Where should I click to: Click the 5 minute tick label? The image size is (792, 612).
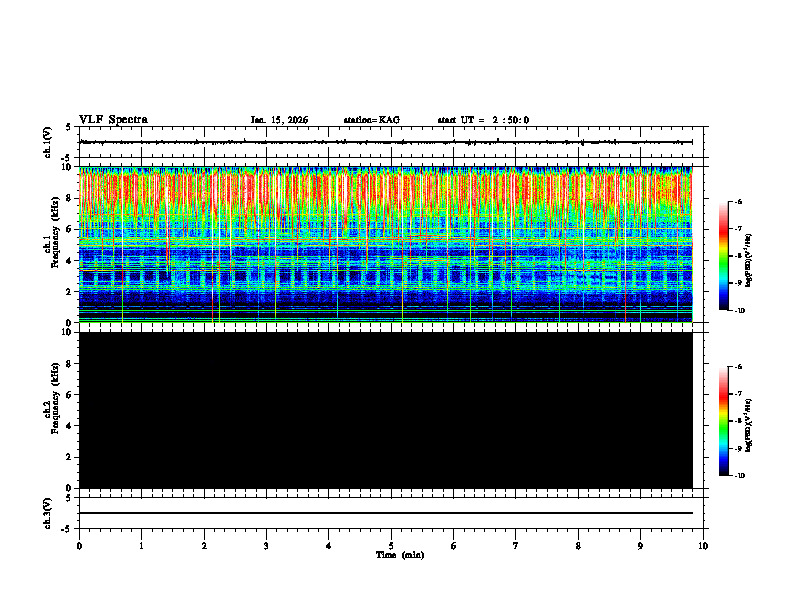391,546
